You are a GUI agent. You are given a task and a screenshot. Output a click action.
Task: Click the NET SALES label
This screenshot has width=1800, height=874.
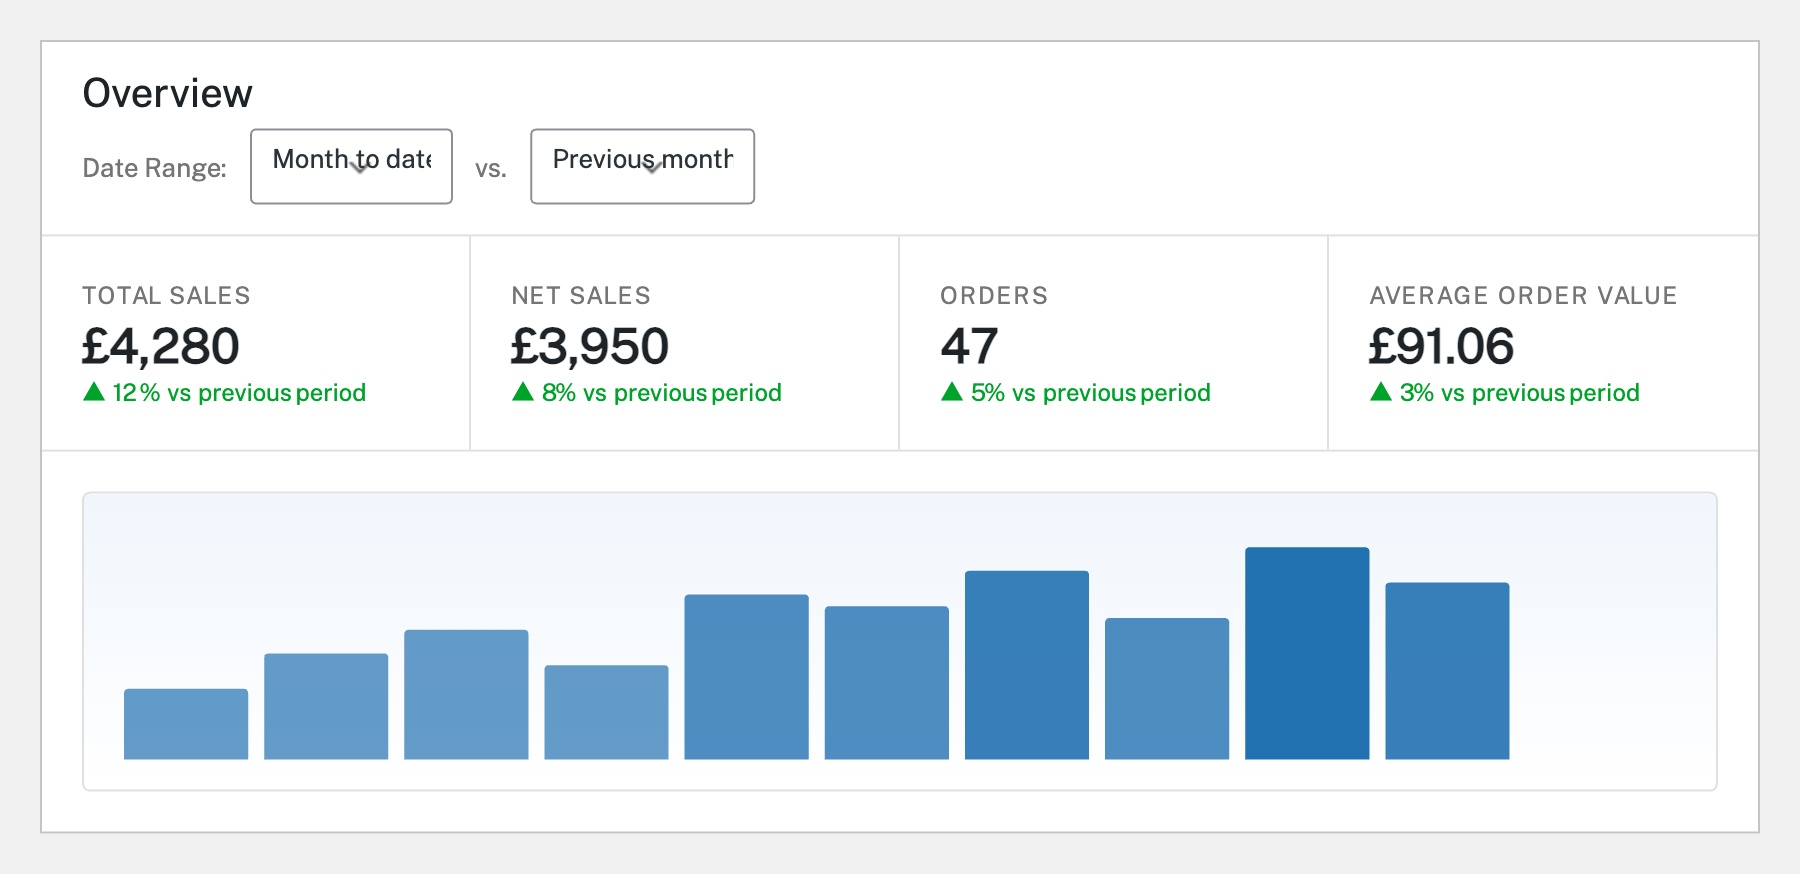pos(581,295)
